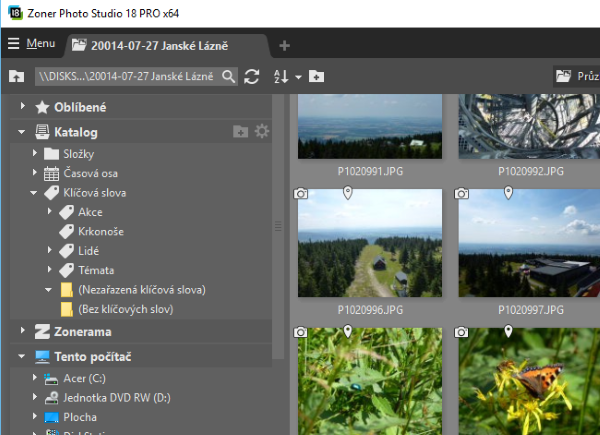Collapse the Klíčová slova node
This screenshot has height=435, width=600.
pyautogui.click(x=34, y=193)
